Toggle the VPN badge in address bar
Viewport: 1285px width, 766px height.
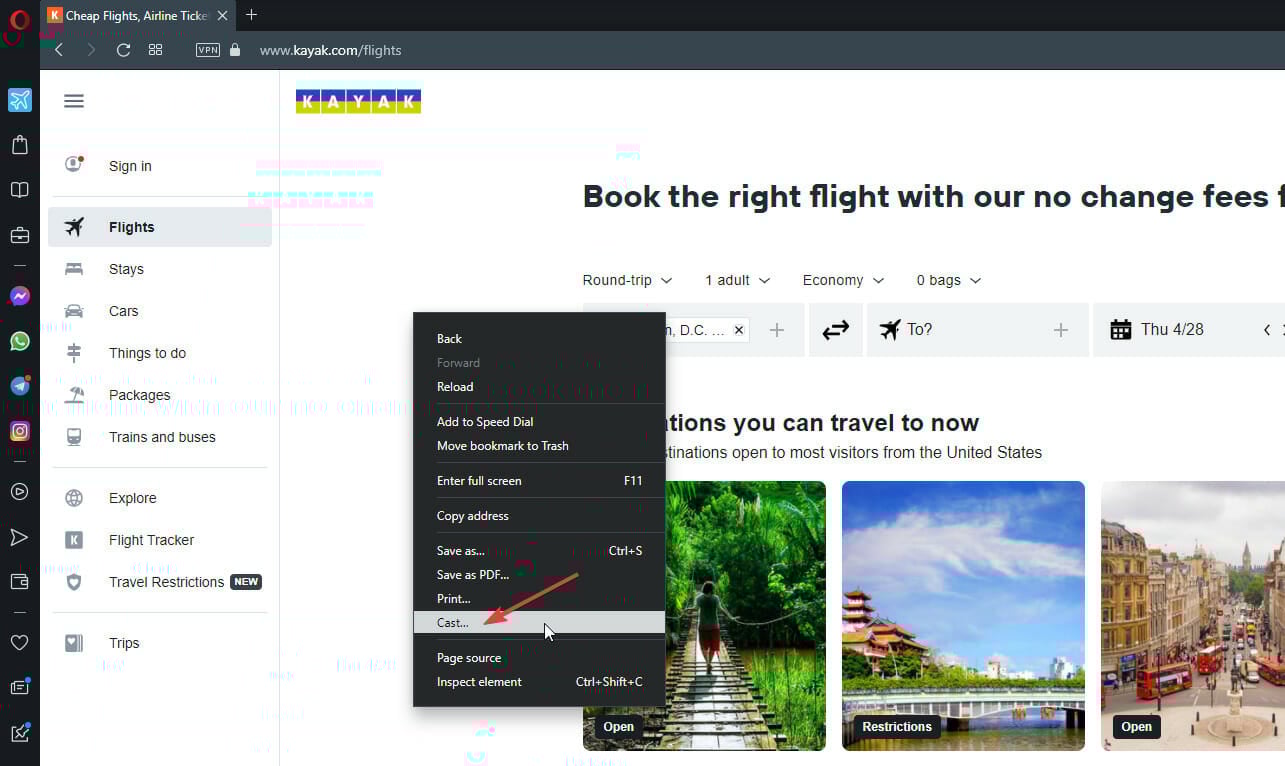(208, 50)
